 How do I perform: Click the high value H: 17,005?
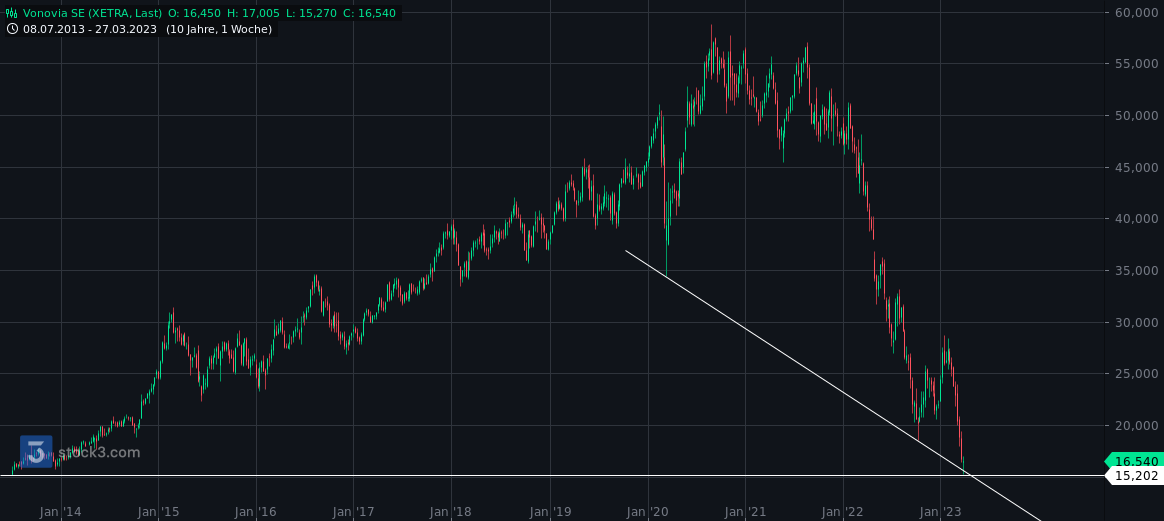[253, 13]
